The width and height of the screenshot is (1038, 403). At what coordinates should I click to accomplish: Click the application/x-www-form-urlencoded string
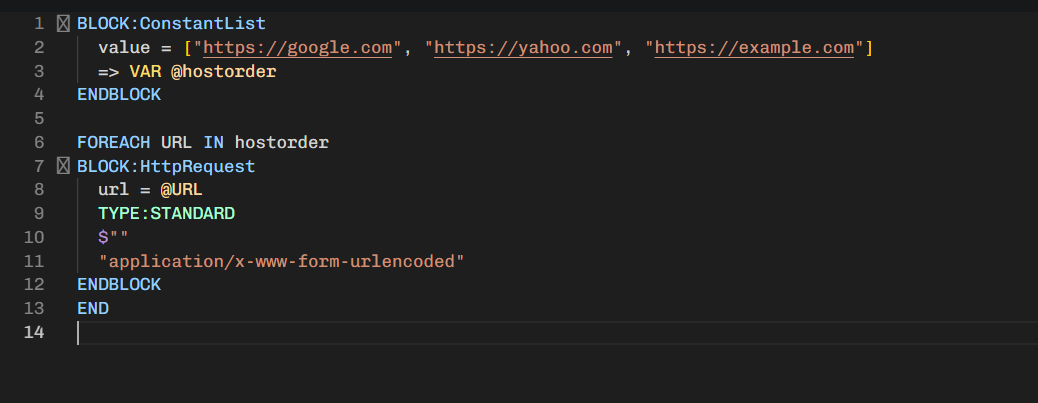[x=281, y=261]
